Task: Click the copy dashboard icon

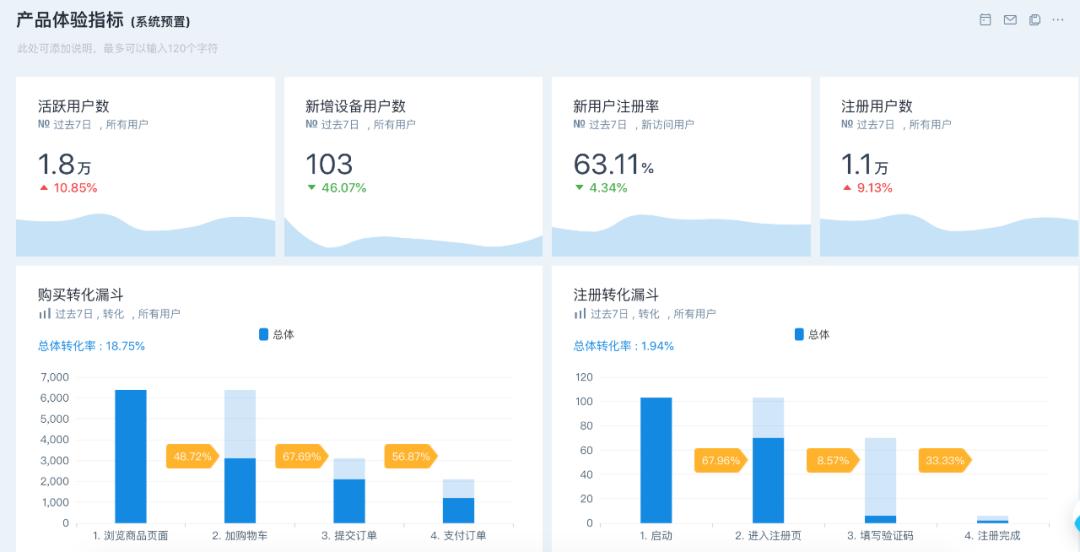Action: click(1035, 20)
